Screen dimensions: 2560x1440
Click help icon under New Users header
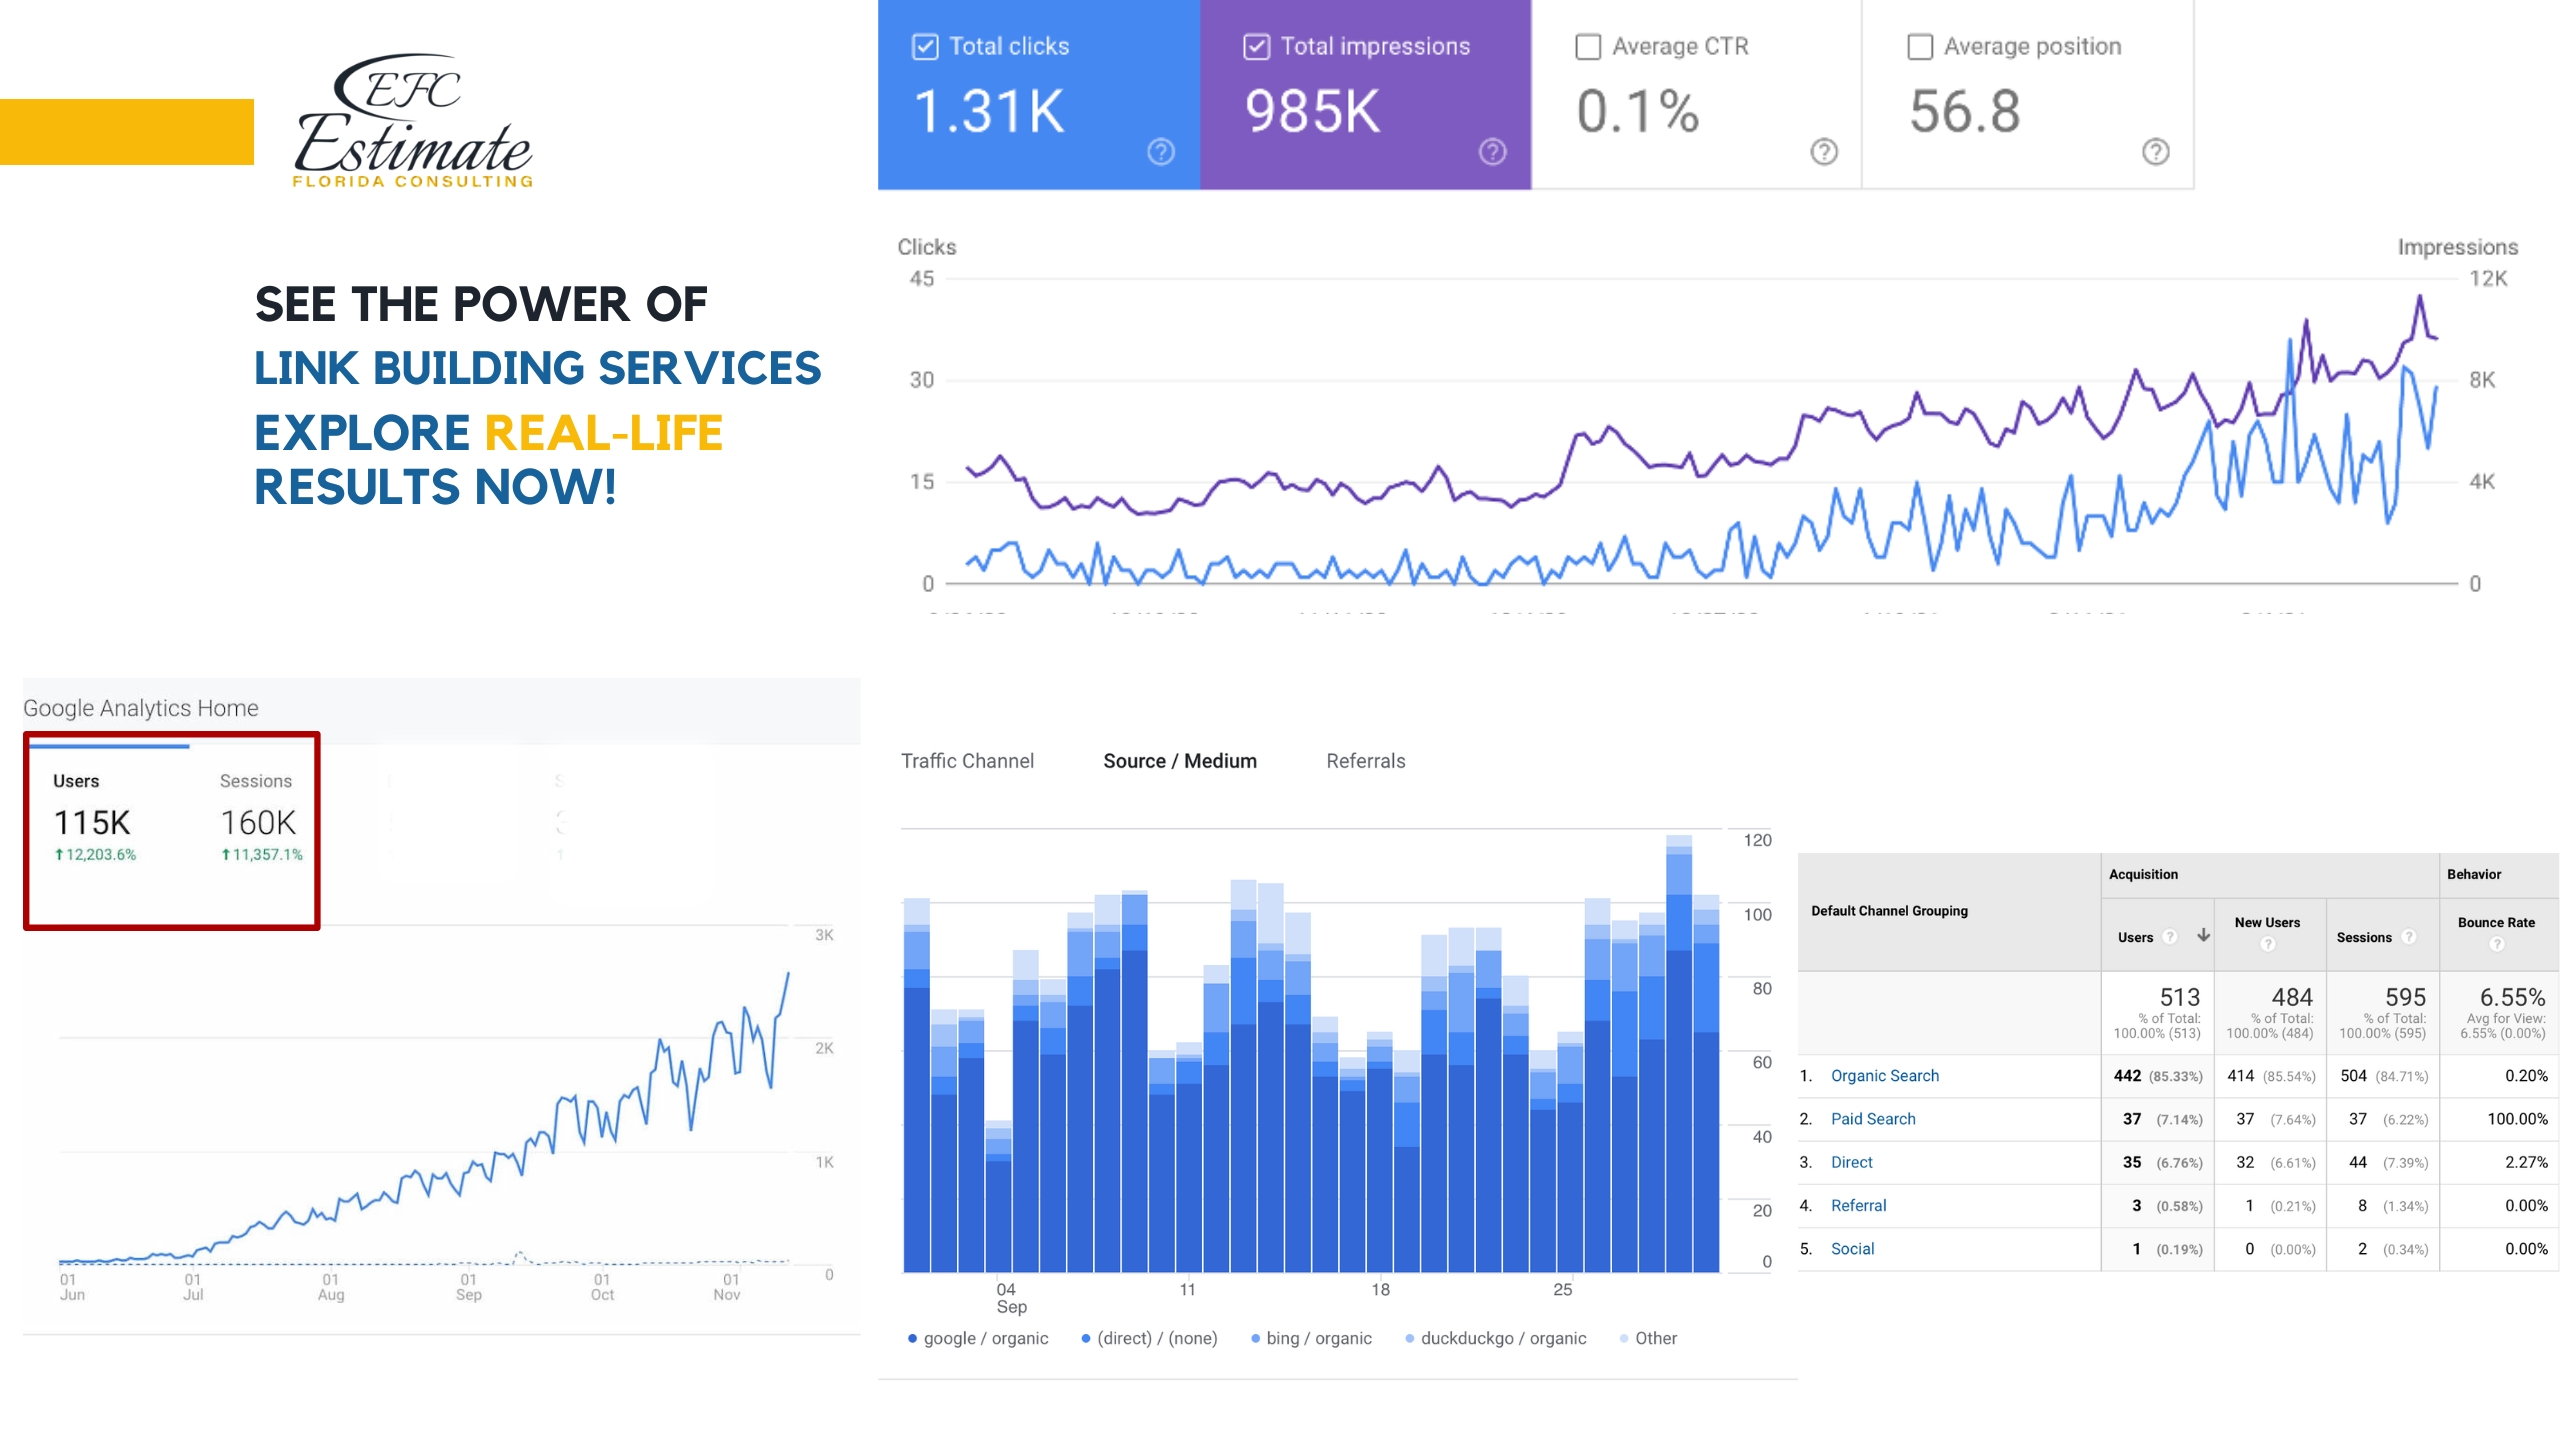pyautogui.click(x=2267, y=944)
